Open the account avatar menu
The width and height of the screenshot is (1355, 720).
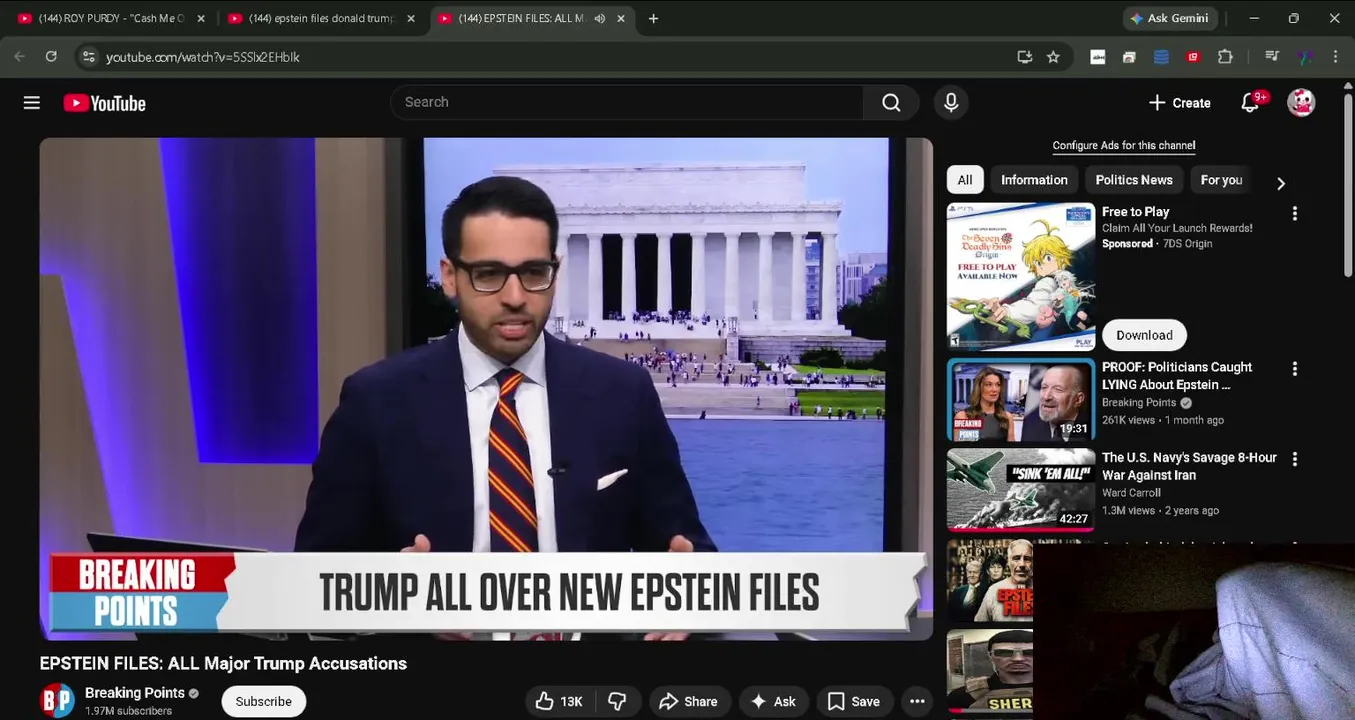(x=1301, y=102)
